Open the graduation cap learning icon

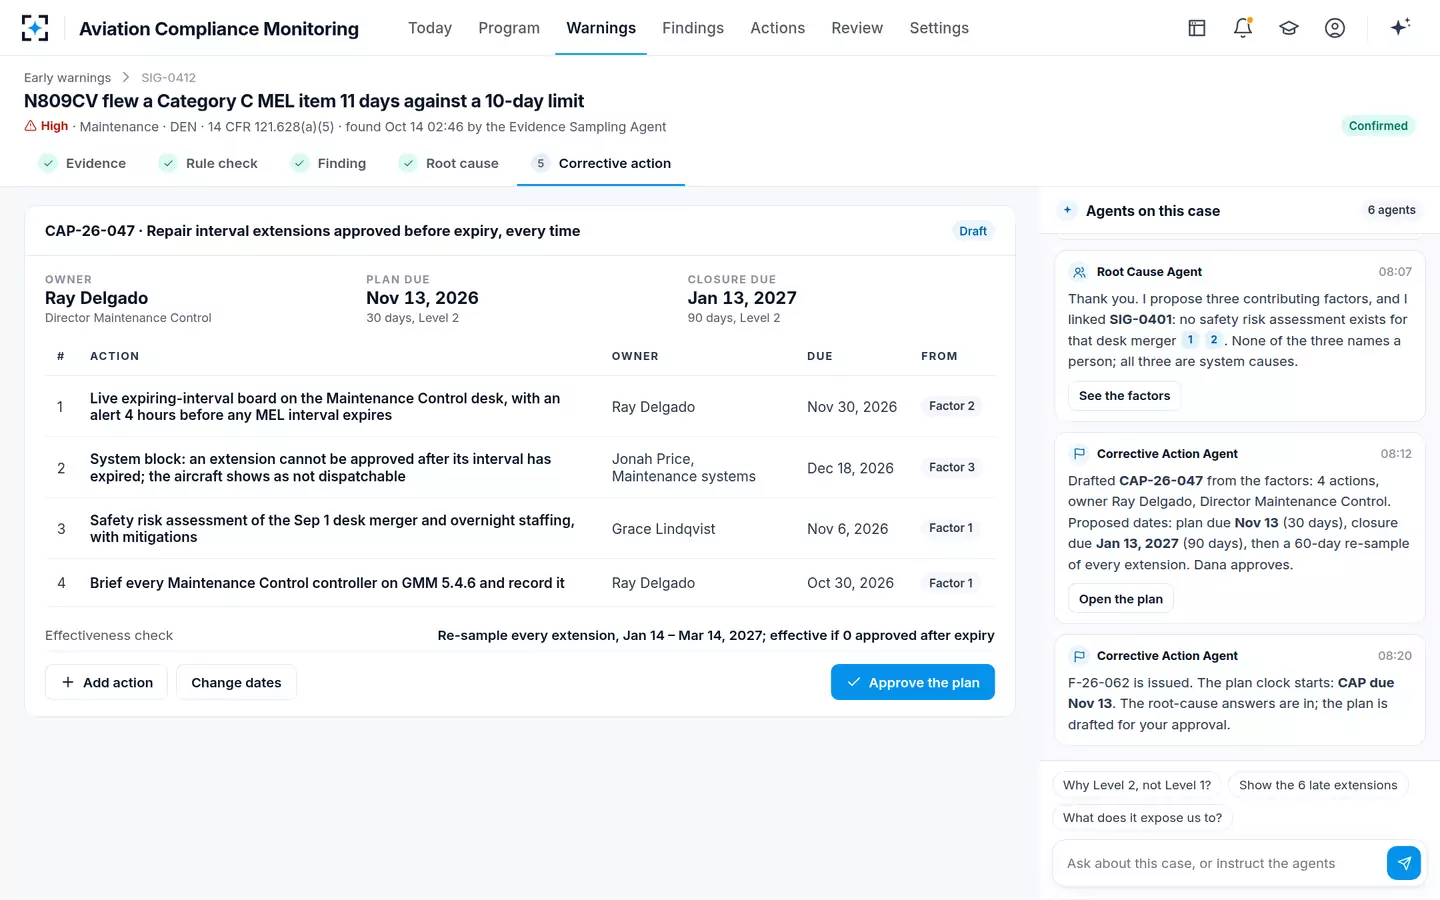1289,28
